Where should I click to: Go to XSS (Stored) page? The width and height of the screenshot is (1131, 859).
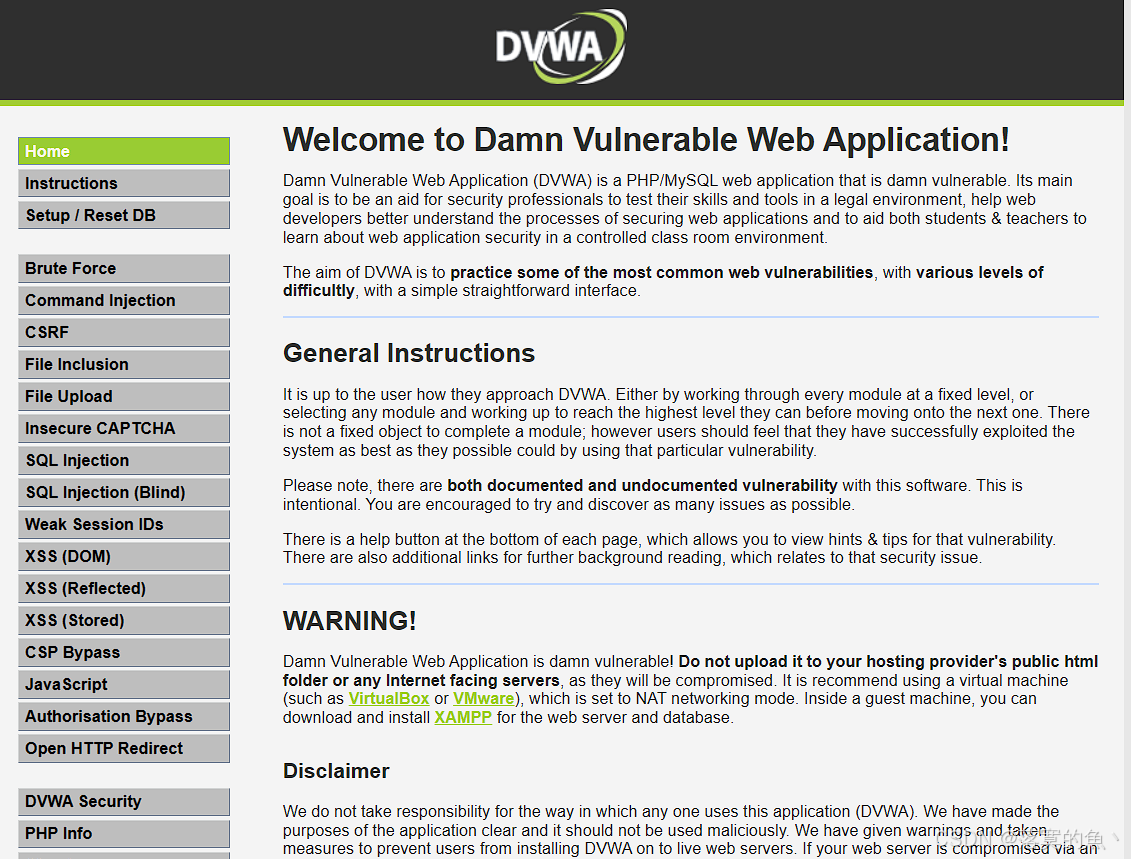[x=124, y=620]
